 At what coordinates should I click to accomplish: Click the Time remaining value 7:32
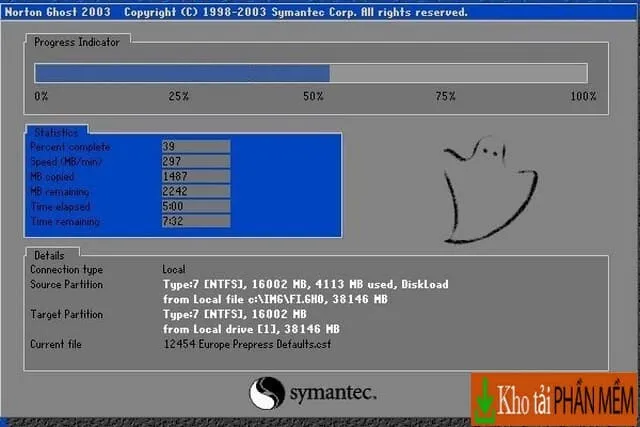point(196,221)
